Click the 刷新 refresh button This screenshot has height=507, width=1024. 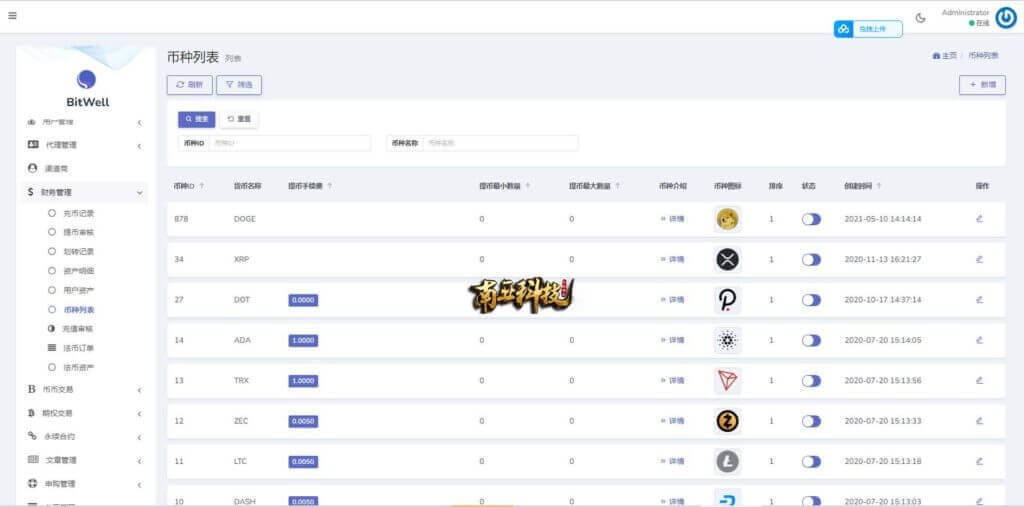point(190,85)
